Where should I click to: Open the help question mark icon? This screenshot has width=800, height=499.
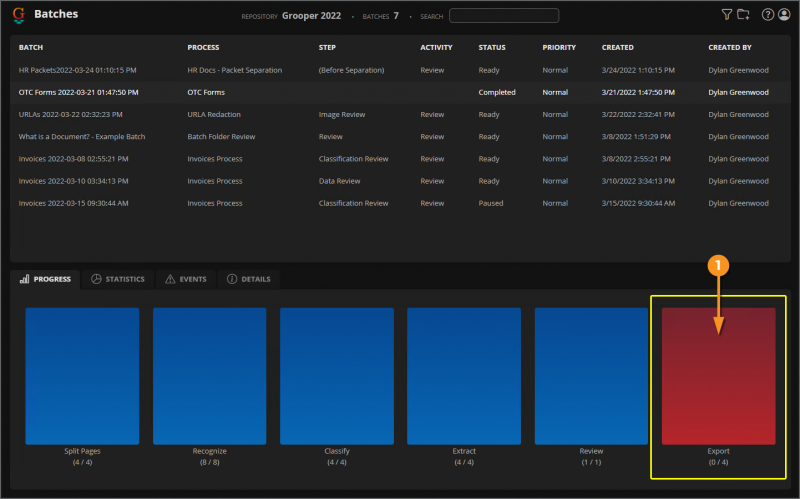point(768,15)
